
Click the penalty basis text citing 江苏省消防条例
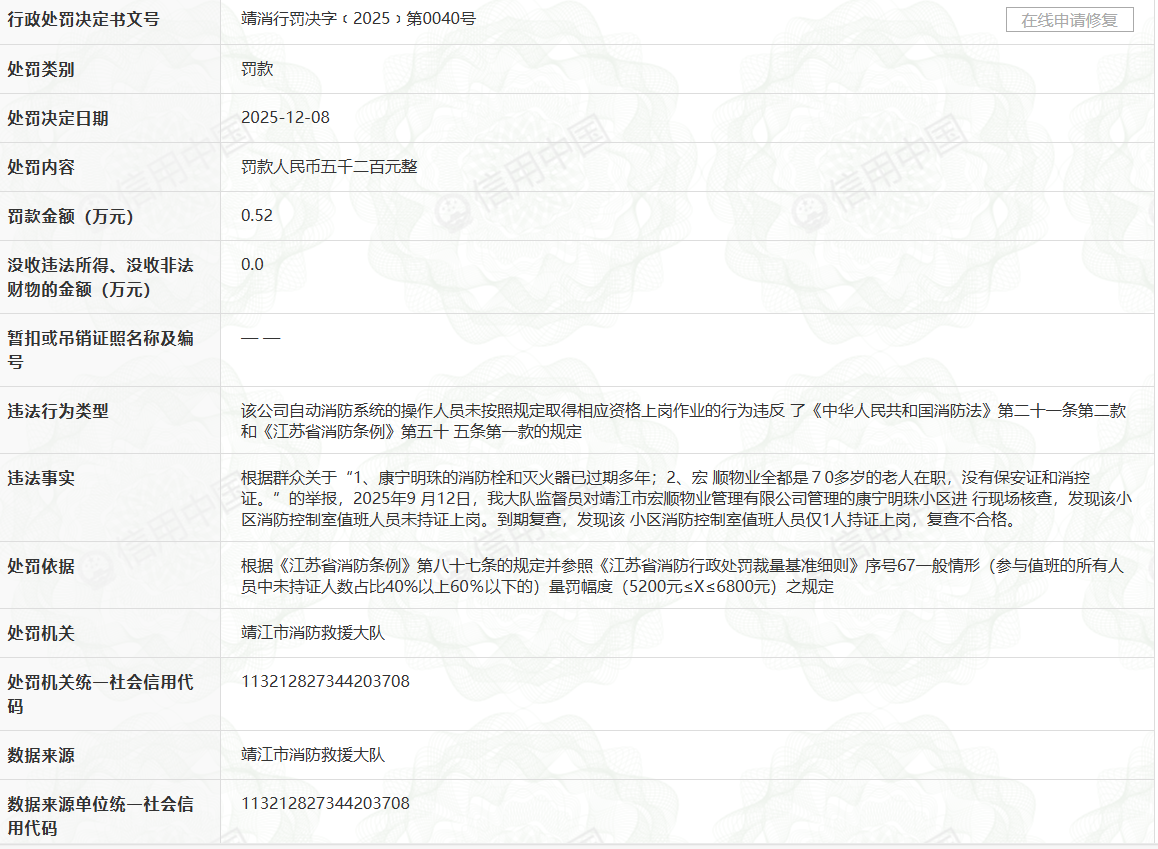tap(683, 577)
